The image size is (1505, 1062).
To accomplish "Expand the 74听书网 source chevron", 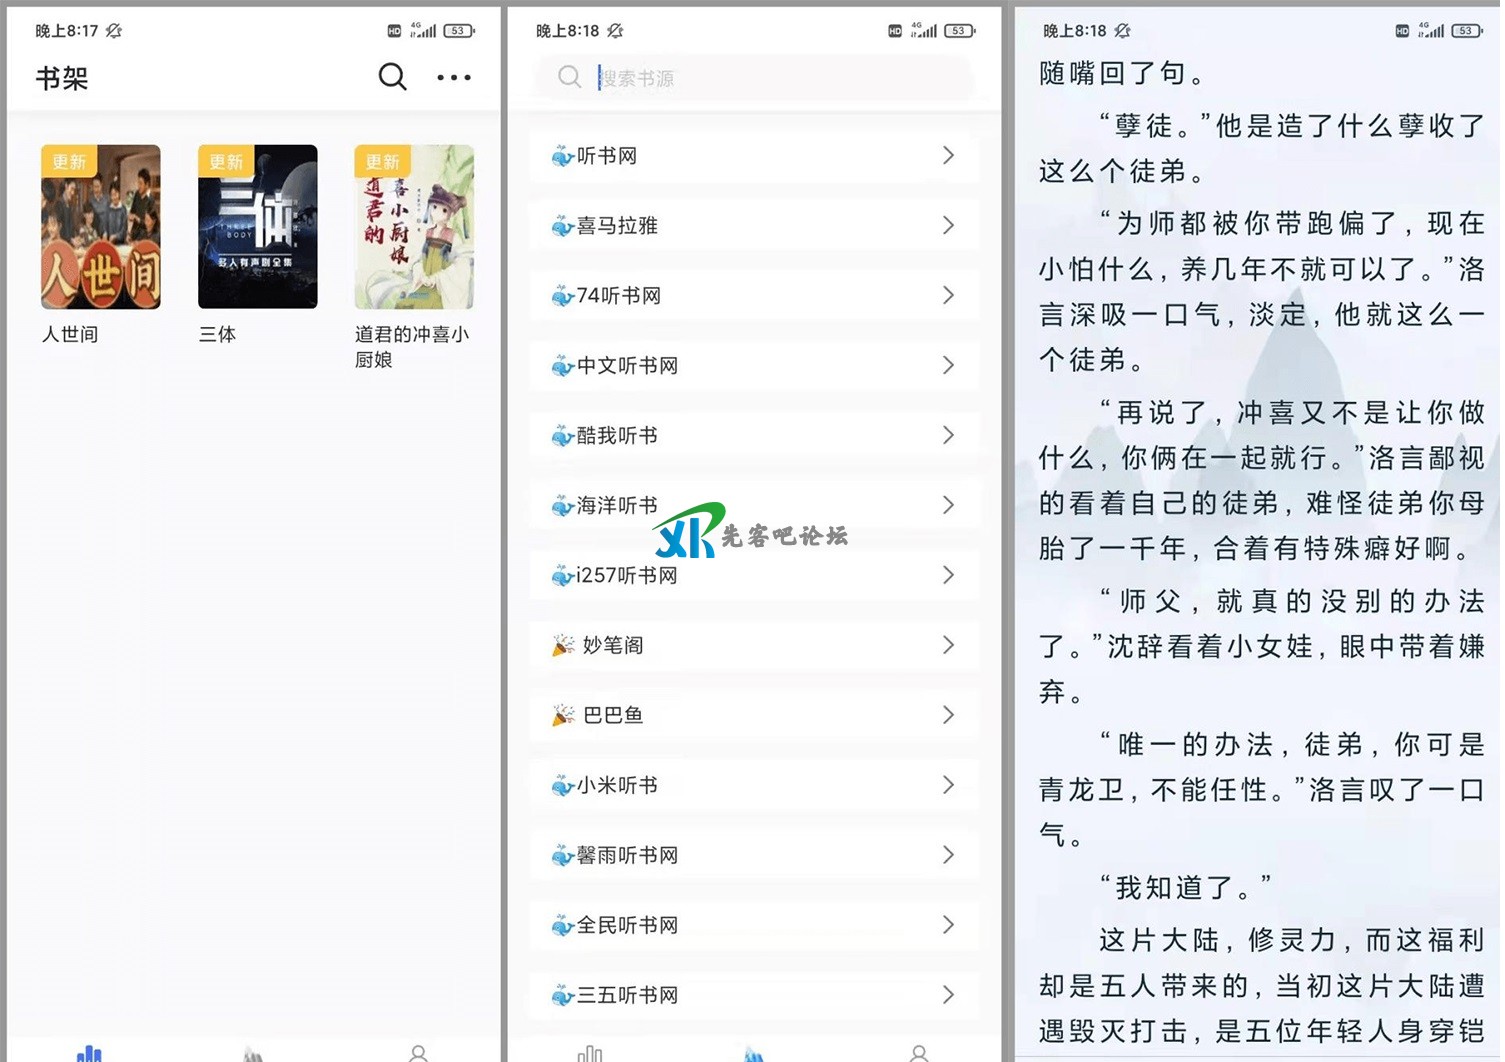I will 947,295.
